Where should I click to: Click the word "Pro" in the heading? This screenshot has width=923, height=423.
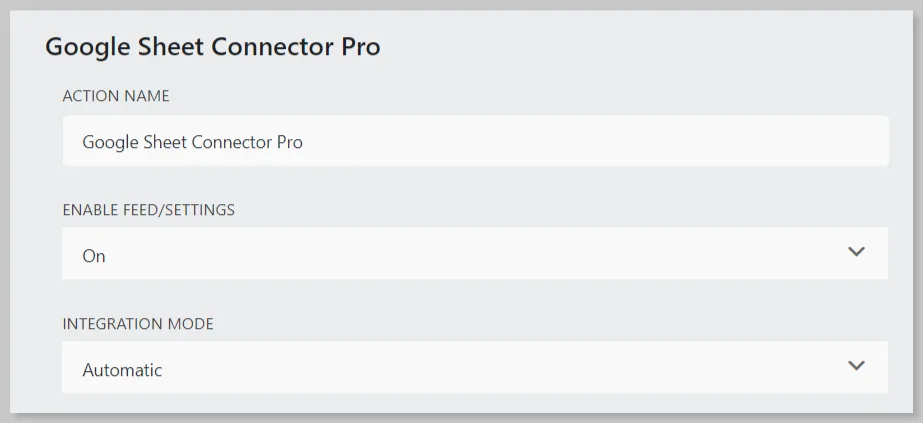[361, 47]
